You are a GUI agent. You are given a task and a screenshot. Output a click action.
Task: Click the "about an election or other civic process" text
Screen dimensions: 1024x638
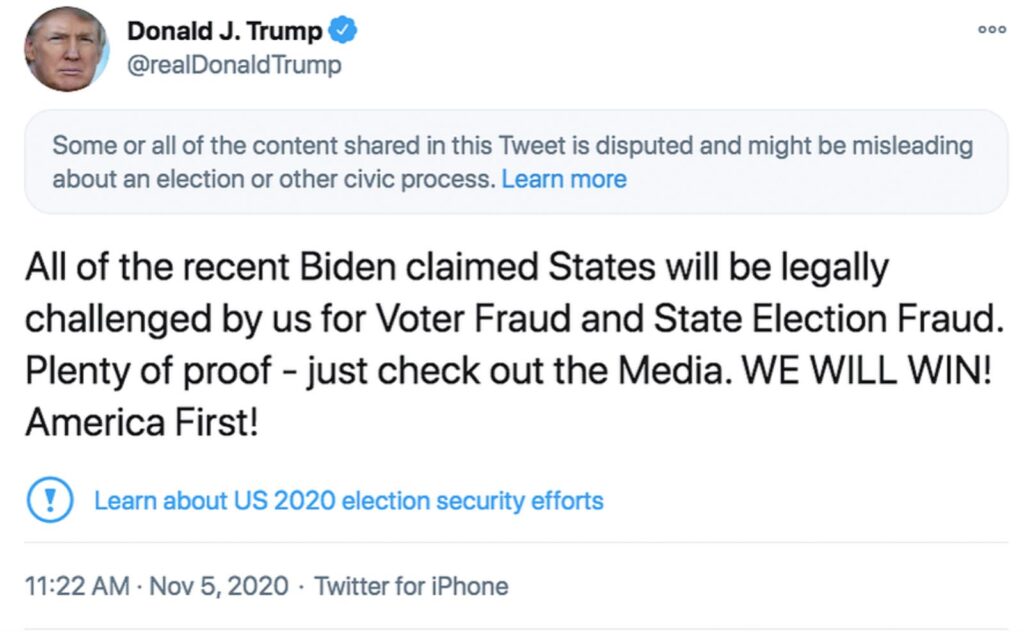(x=272, y=179)
